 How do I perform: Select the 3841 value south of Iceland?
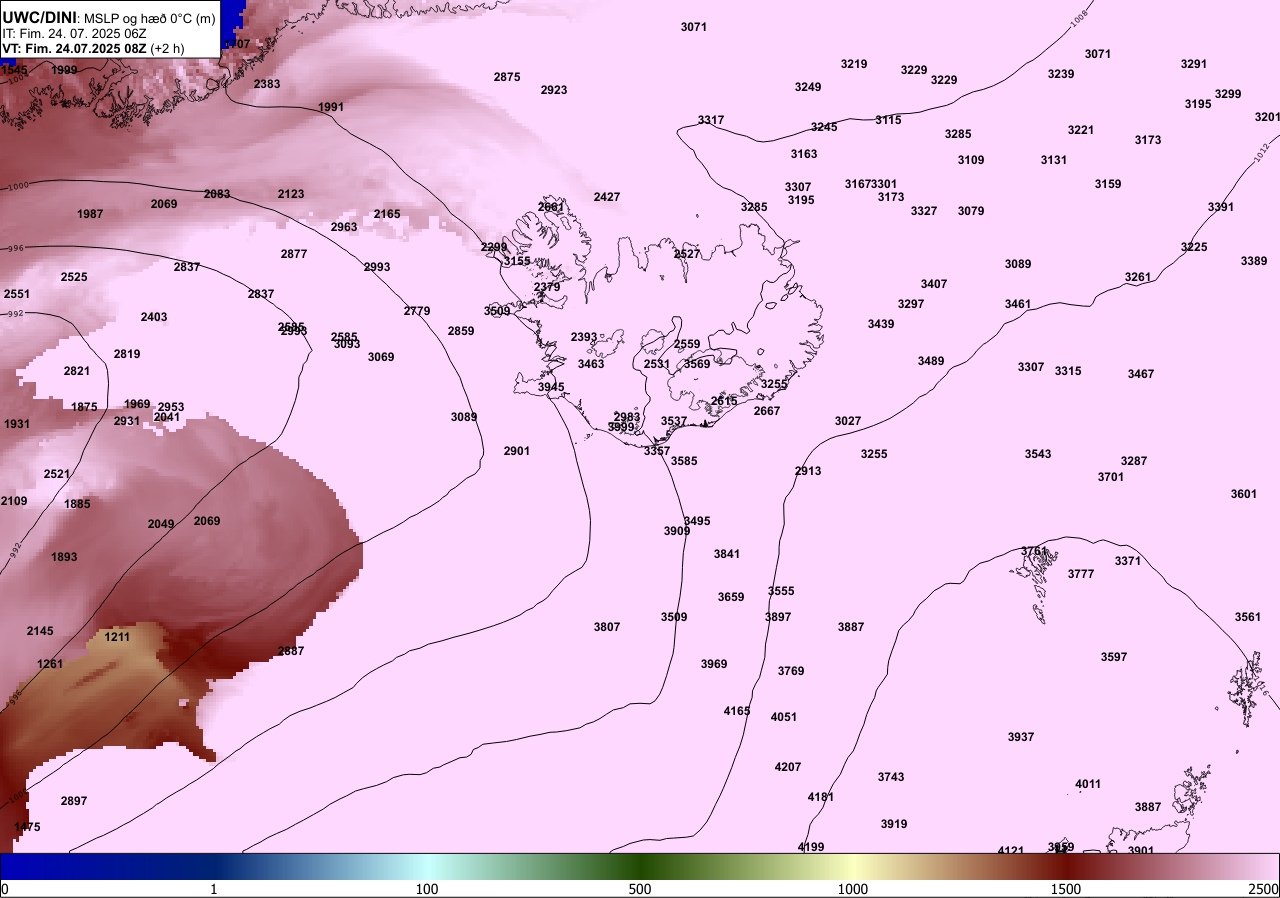(x=727, y=554)
